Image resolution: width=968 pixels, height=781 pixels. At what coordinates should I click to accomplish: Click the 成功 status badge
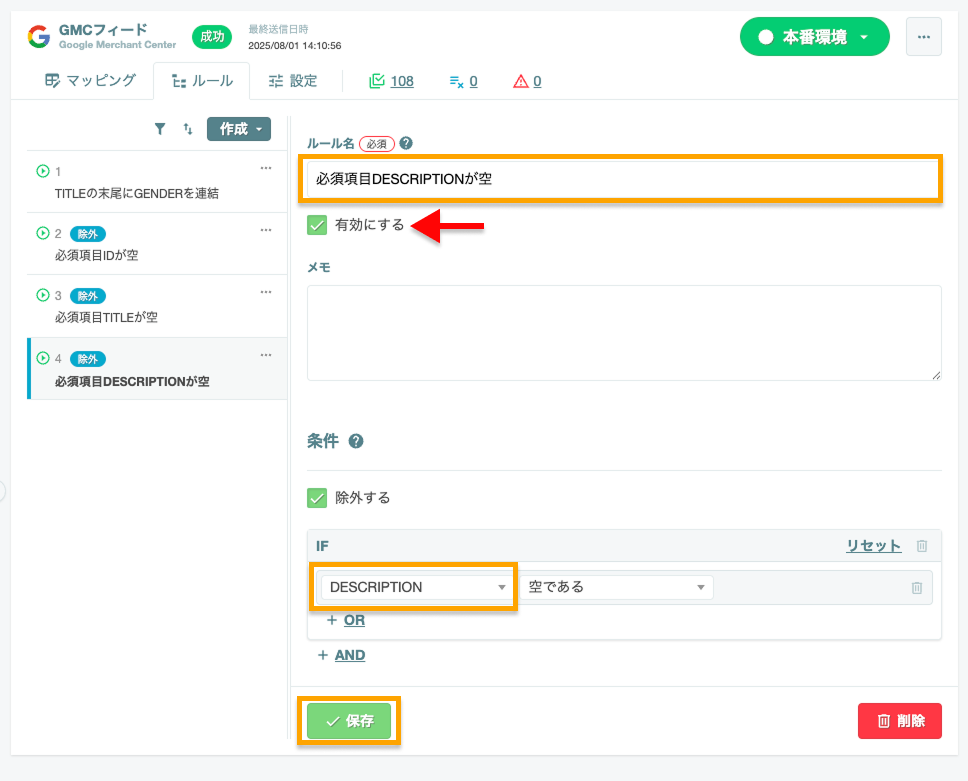[x=212, y=37]
